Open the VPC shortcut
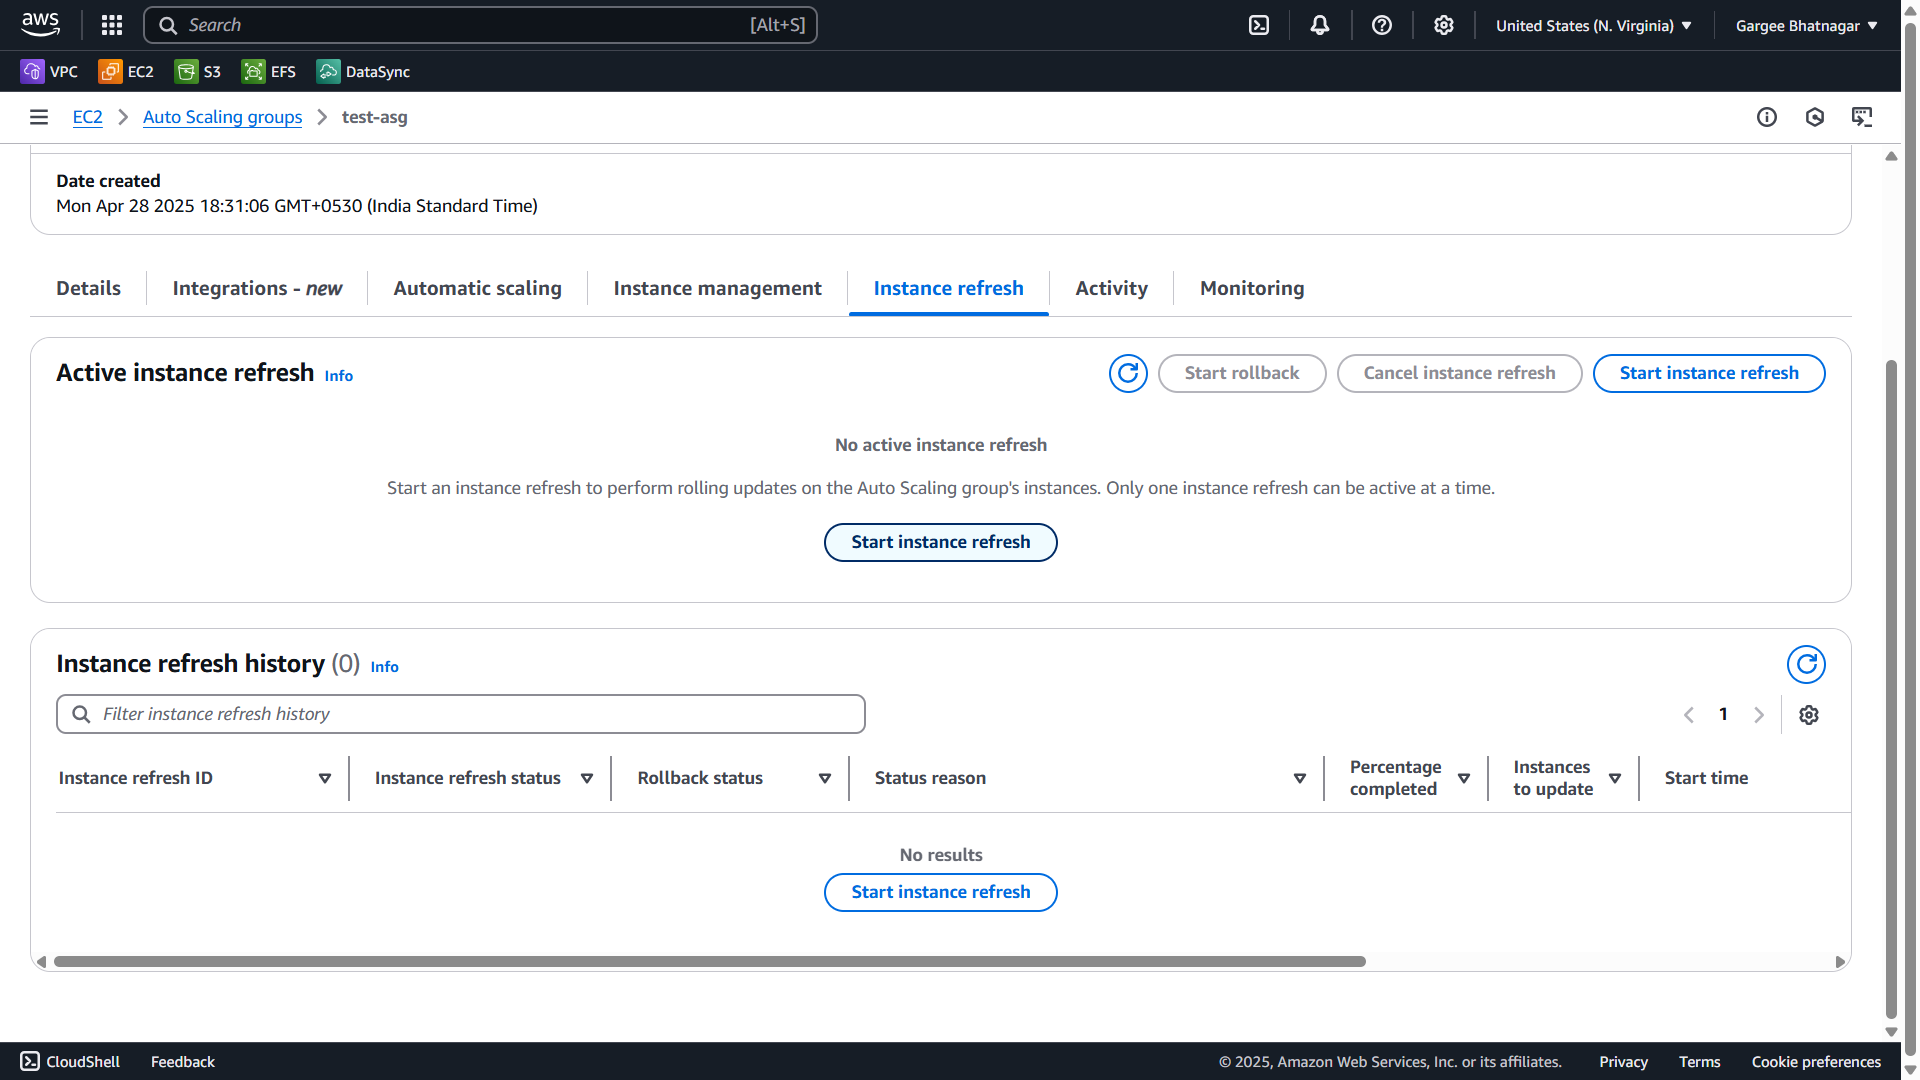 coord(49,71)
